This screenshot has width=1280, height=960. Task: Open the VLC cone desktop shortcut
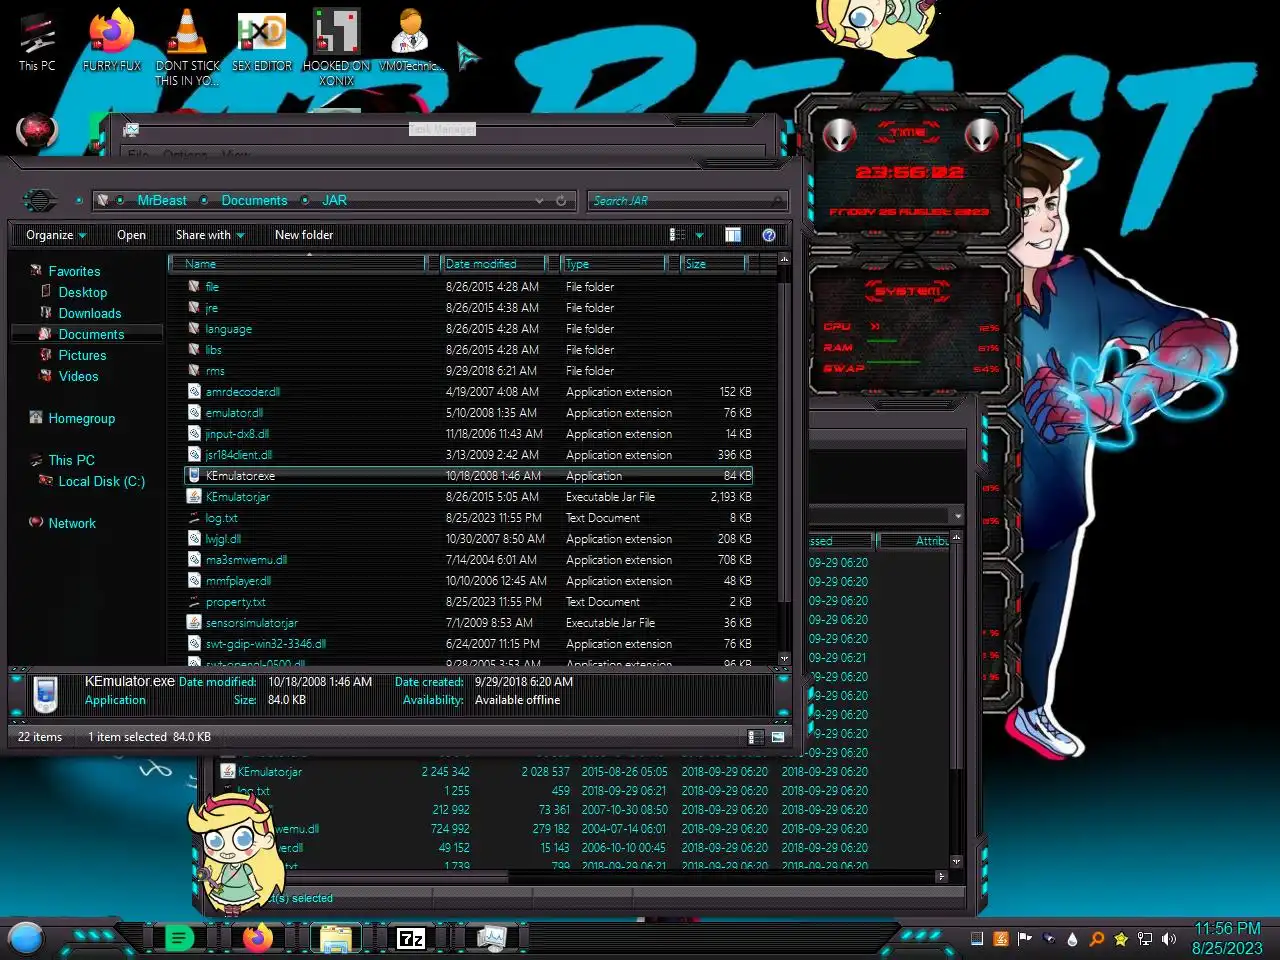187,47
